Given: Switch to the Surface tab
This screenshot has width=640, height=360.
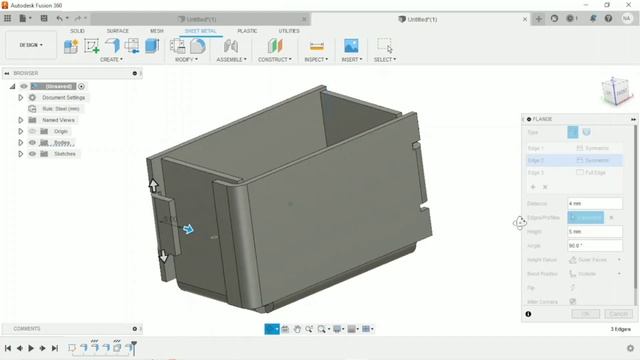Looking at the screenshot, I should 118,31.
